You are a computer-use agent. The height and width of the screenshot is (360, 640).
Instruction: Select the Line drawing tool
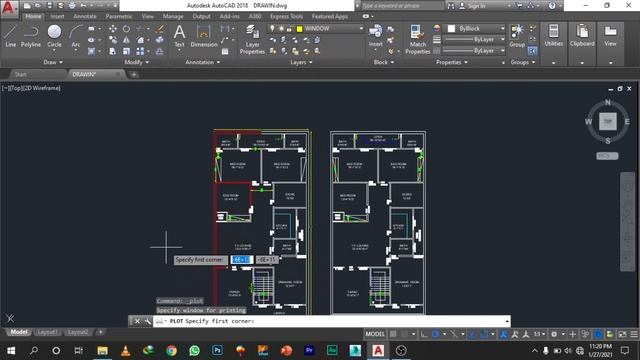(11, 36)
